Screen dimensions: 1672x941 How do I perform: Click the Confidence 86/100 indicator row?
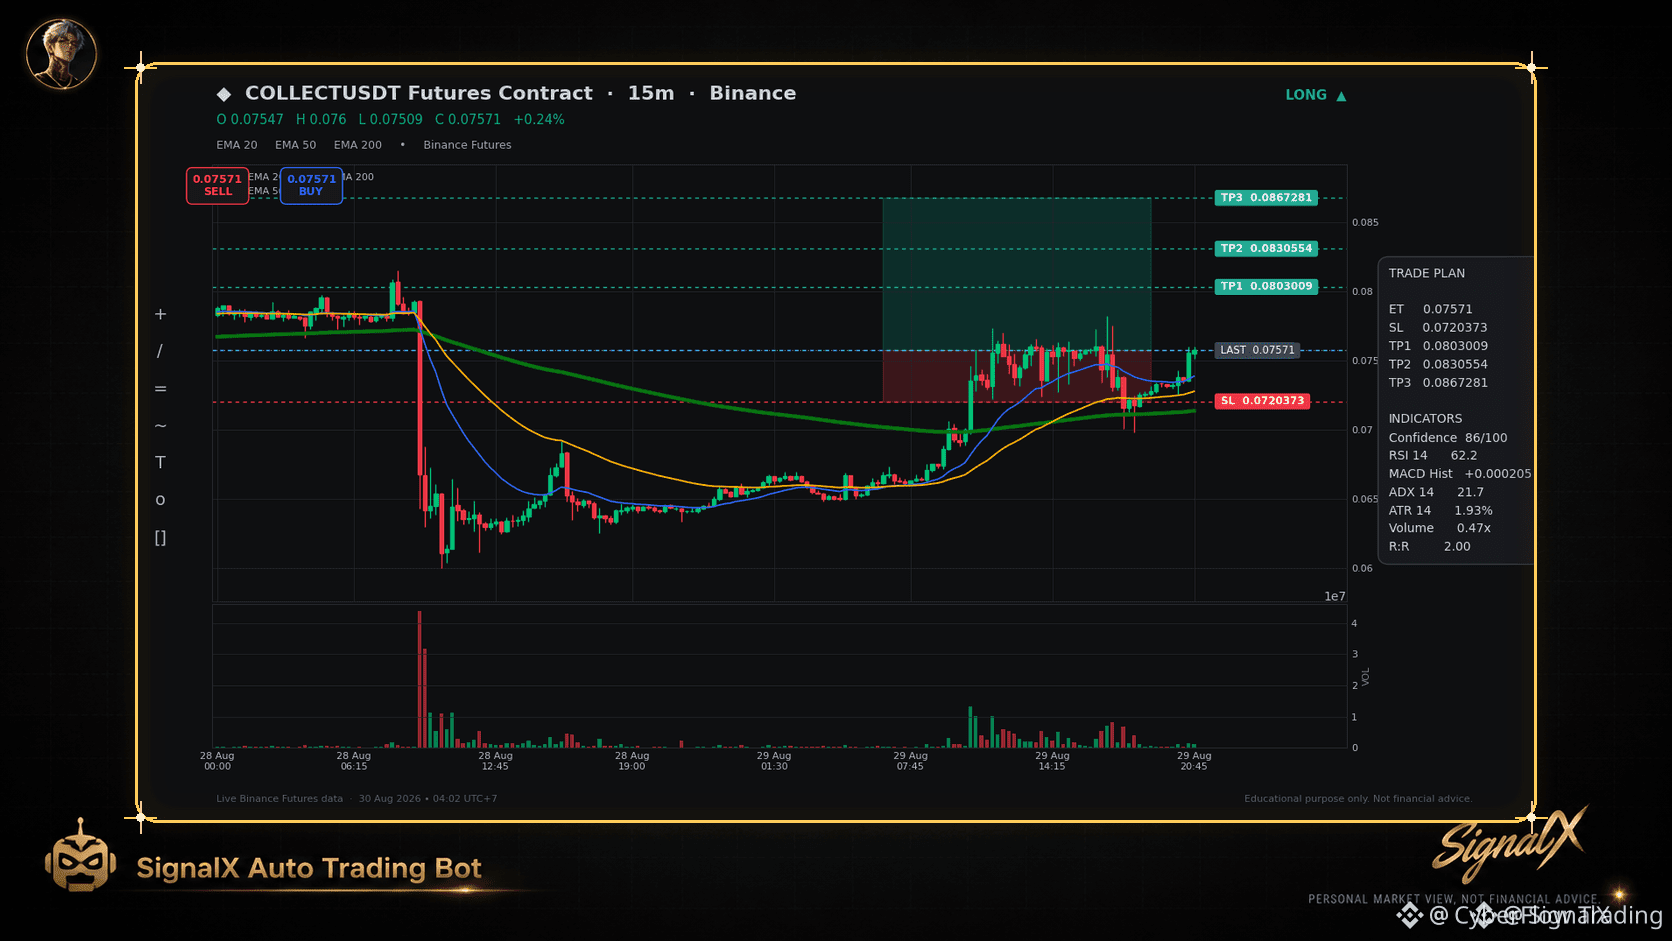tap(1448, 438)
